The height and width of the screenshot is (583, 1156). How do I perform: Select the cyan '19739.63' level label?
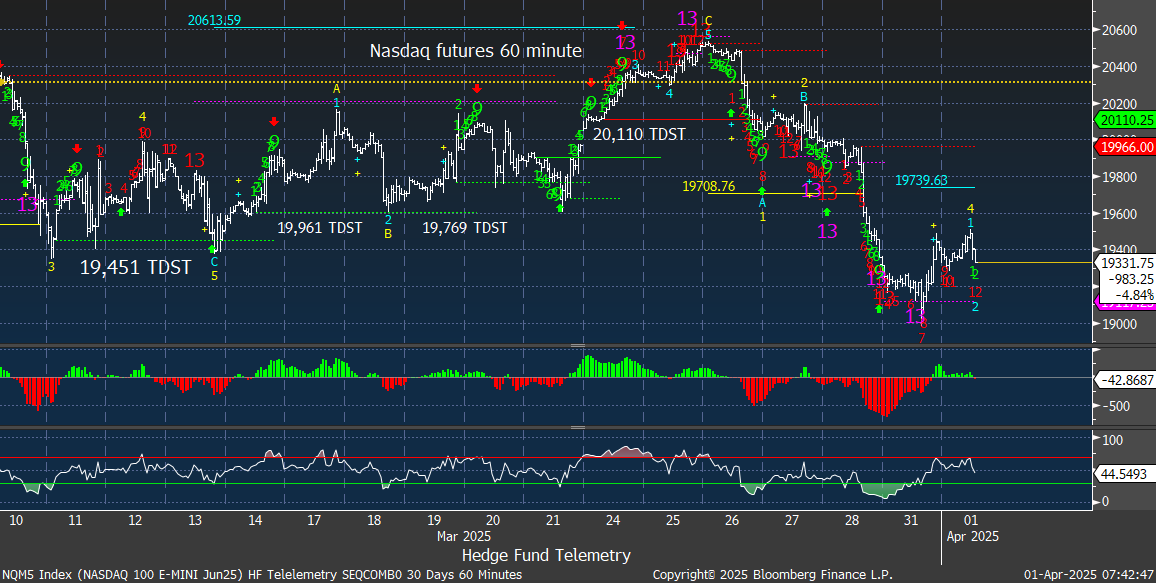pyautogui.click(x=922, y=180)
